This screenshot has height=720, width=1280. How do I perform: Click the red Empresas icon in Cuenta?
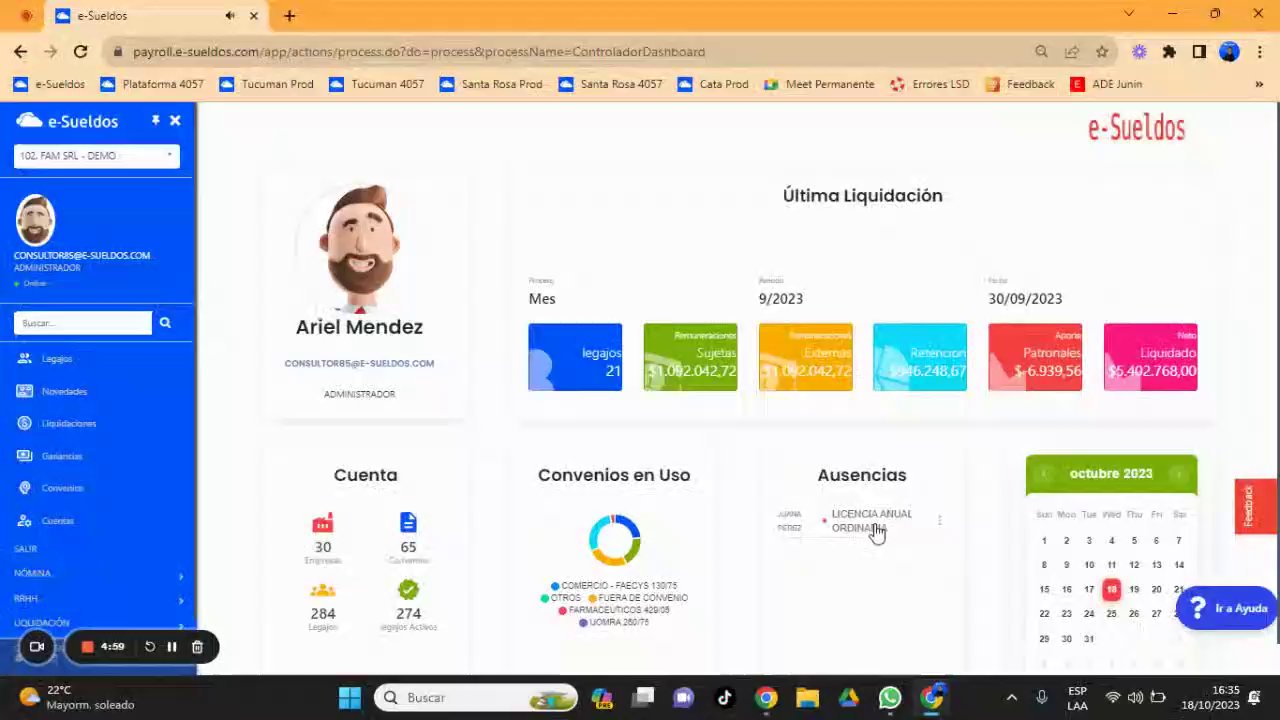tap(322, 523)
